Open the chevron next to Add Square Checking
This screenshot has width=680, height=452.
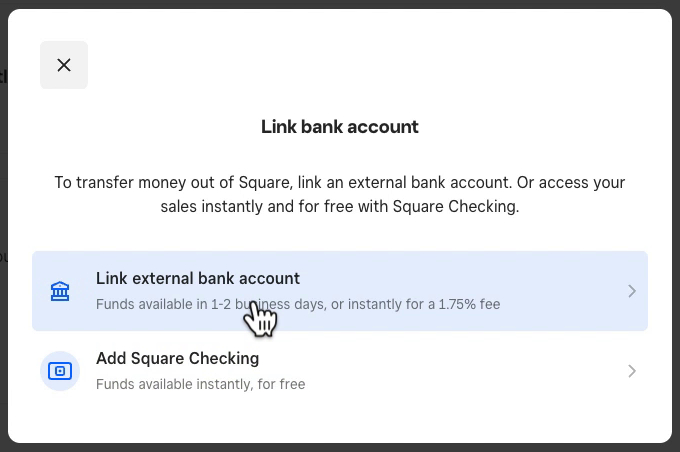coord(632,371)
